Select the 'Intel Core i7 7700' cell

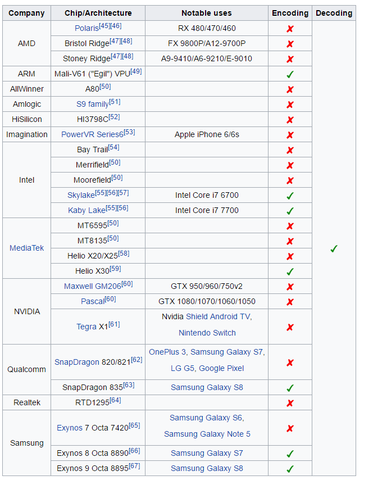(x=207, y=210)
